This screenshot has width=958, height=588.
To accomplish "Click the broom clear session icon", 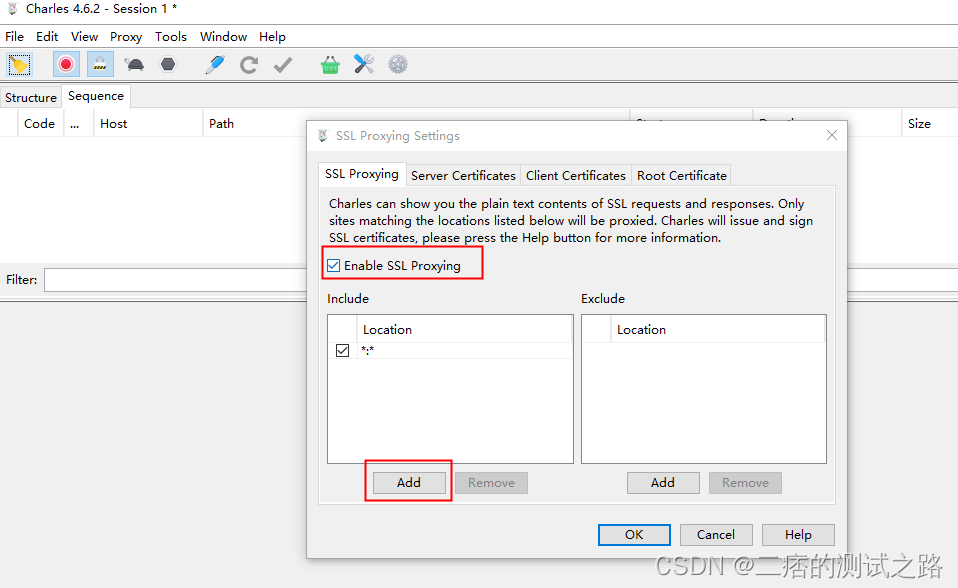I will [x=19, y=64].
